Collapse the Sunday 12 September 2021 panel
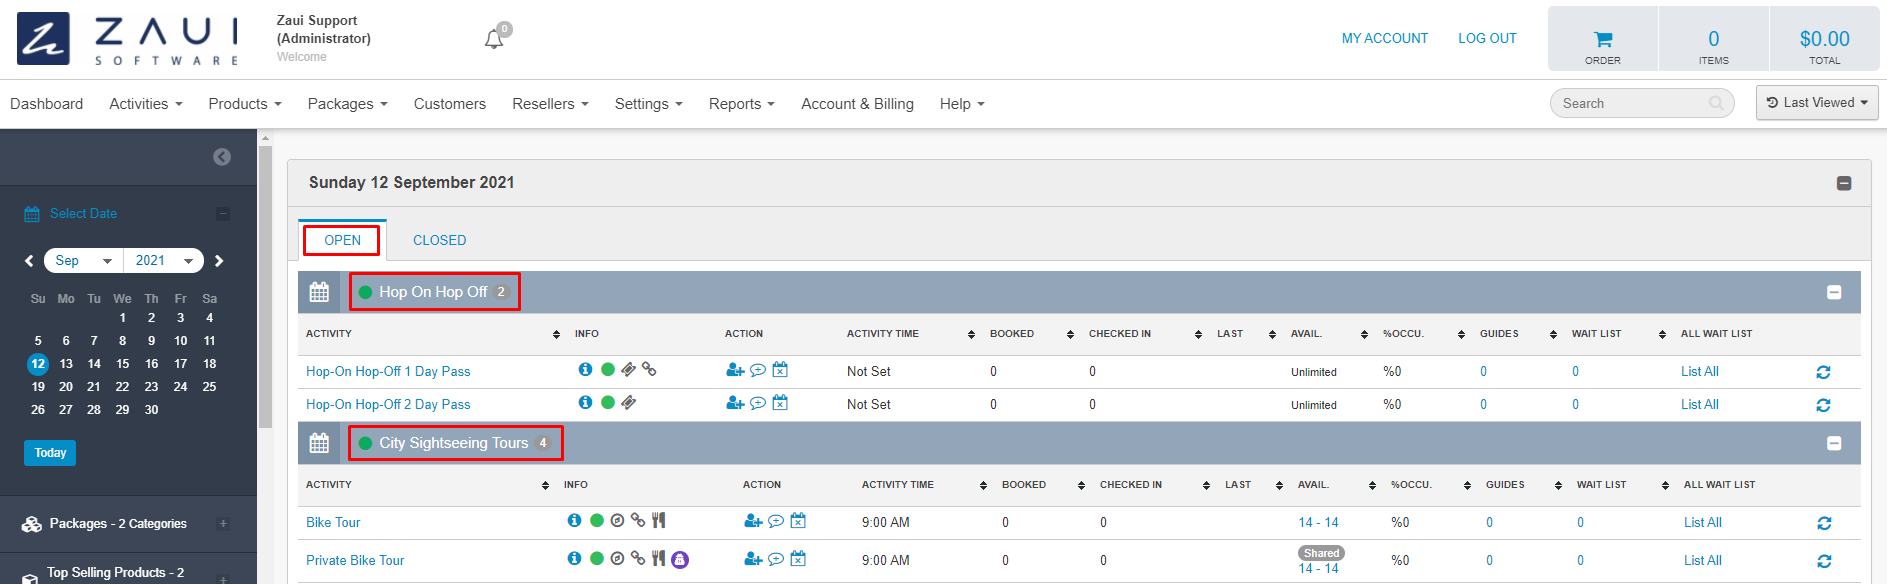The height and width of the screenshot is (584, 1887). pyautogui.click(x=1844, y=183)
